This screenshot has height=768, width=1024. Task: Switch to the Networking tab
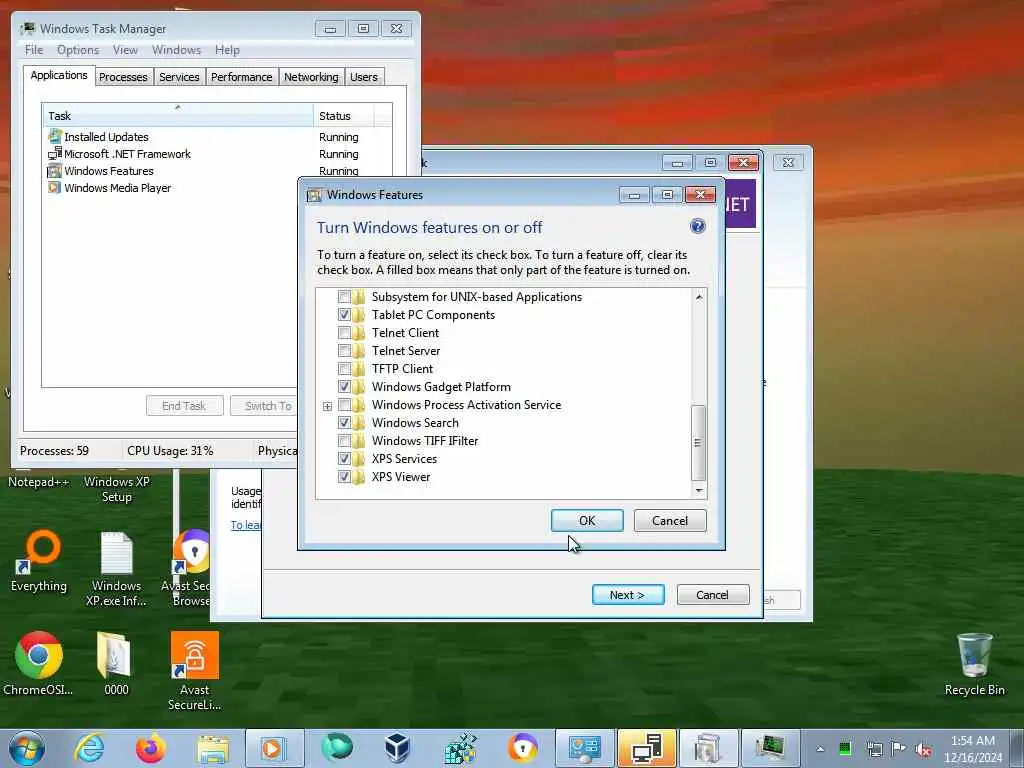[x=311, y=77]
